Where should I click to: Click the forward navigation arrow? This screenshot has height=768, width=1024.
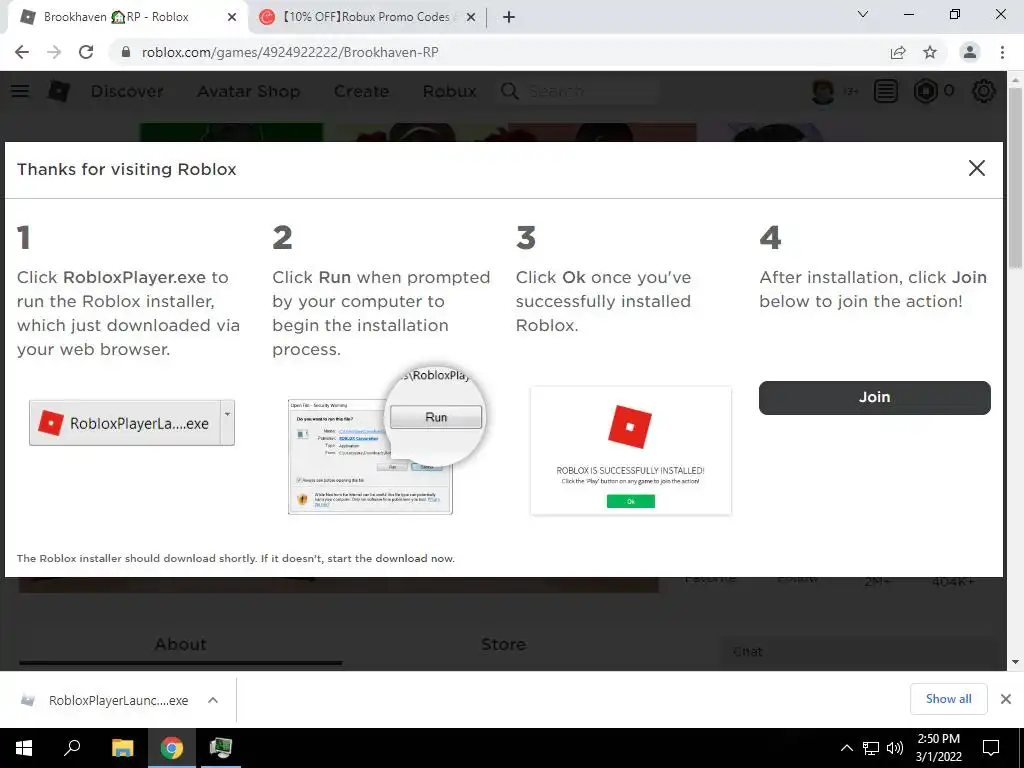tap(54, 52)
